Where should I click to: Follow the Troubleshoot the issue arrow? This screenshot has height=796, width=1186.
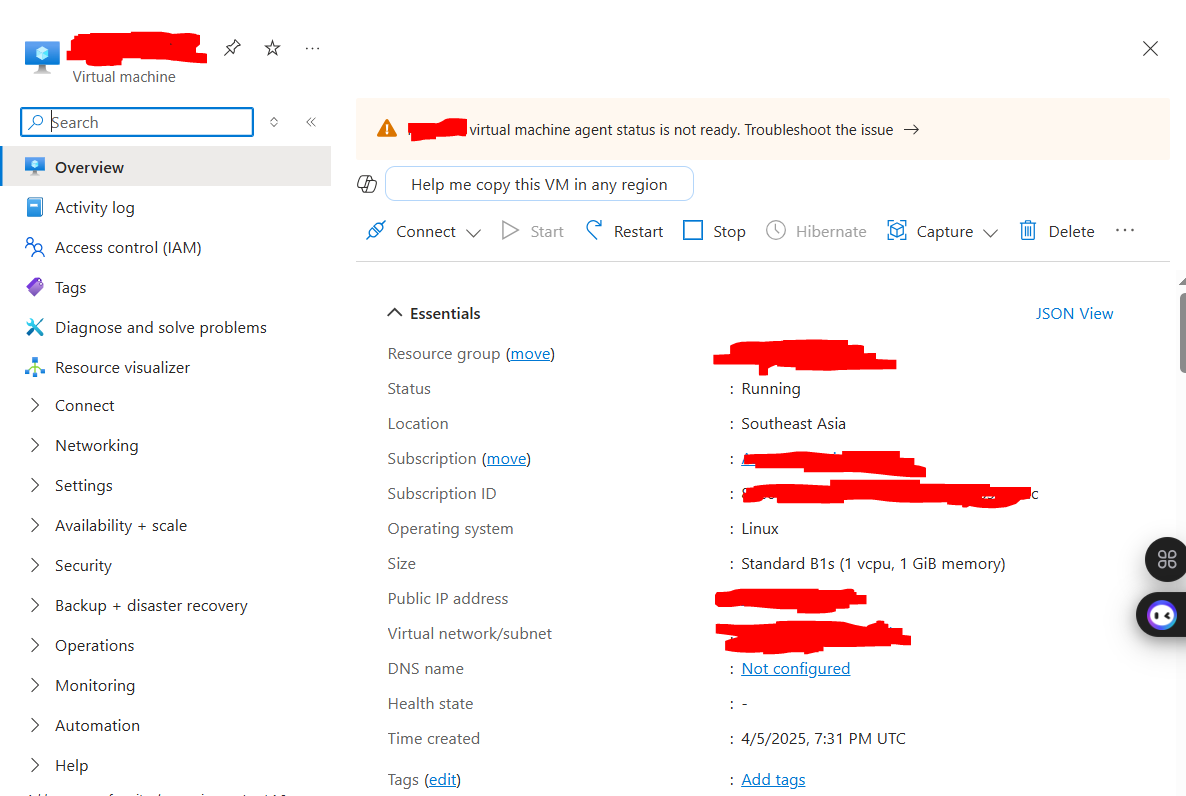point(911,130)
